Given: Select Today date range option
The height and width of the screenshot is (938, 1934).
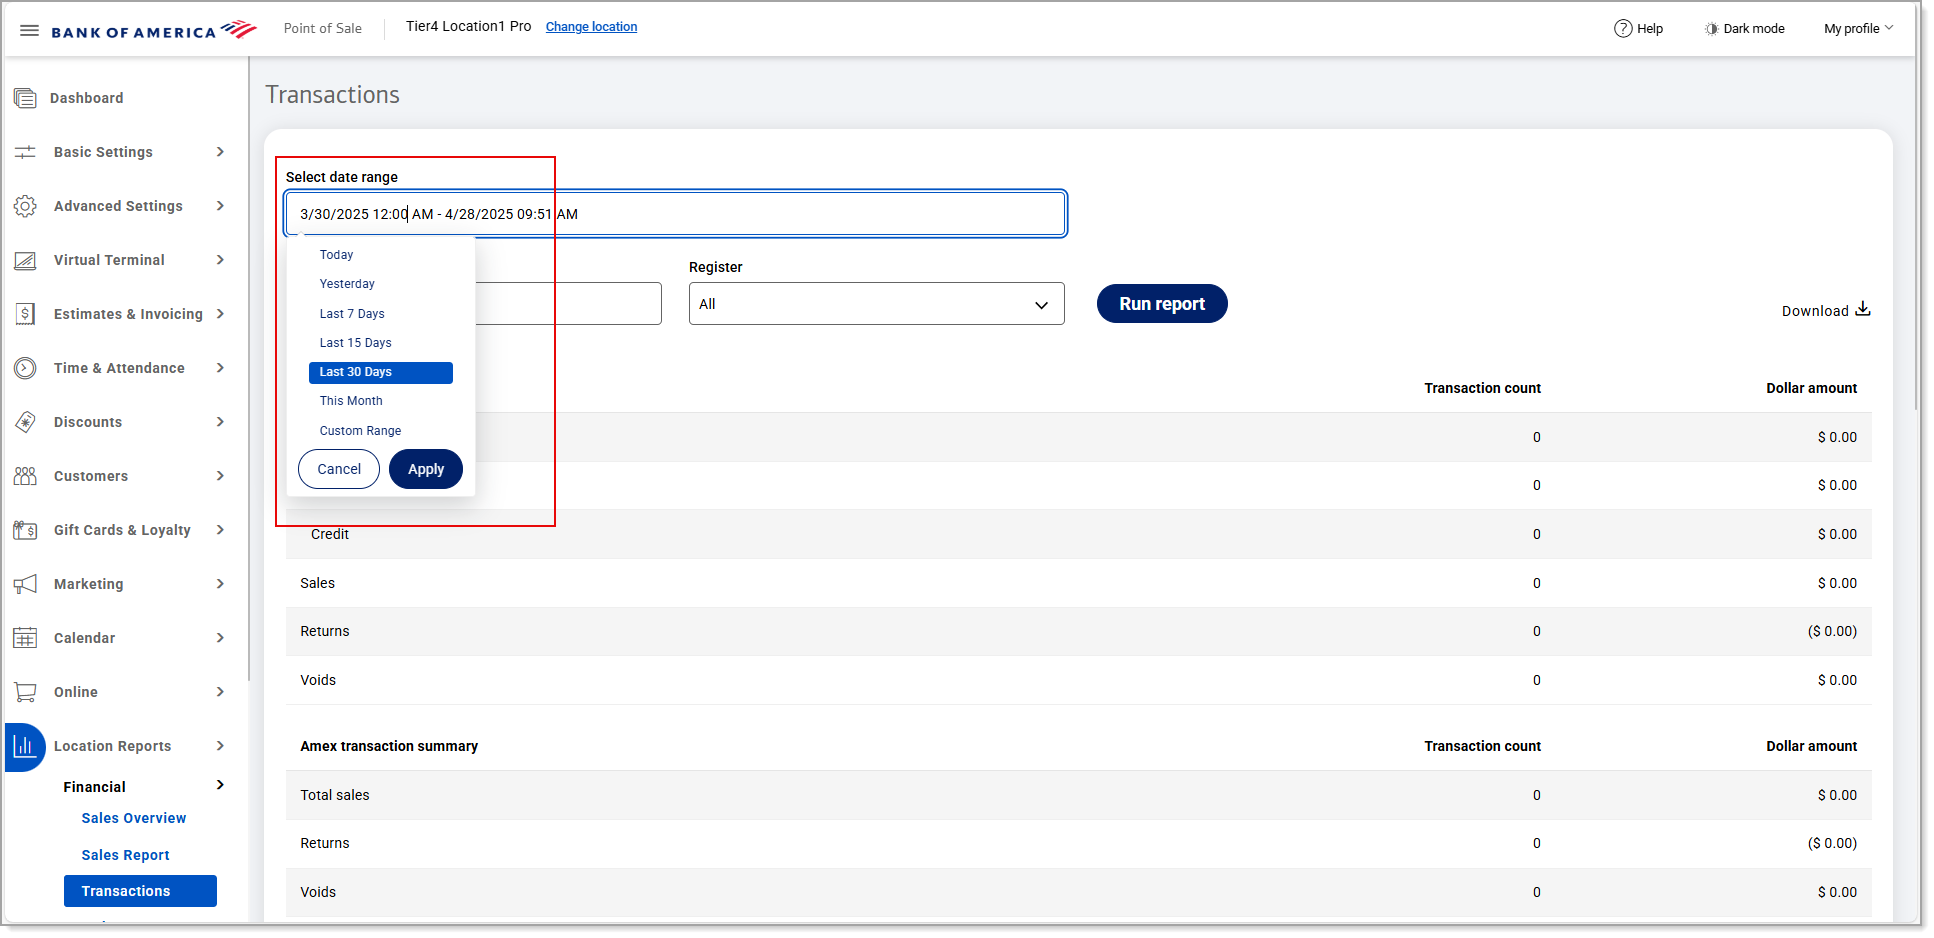Looking at the screenshot, I should [x=380, y=255].
